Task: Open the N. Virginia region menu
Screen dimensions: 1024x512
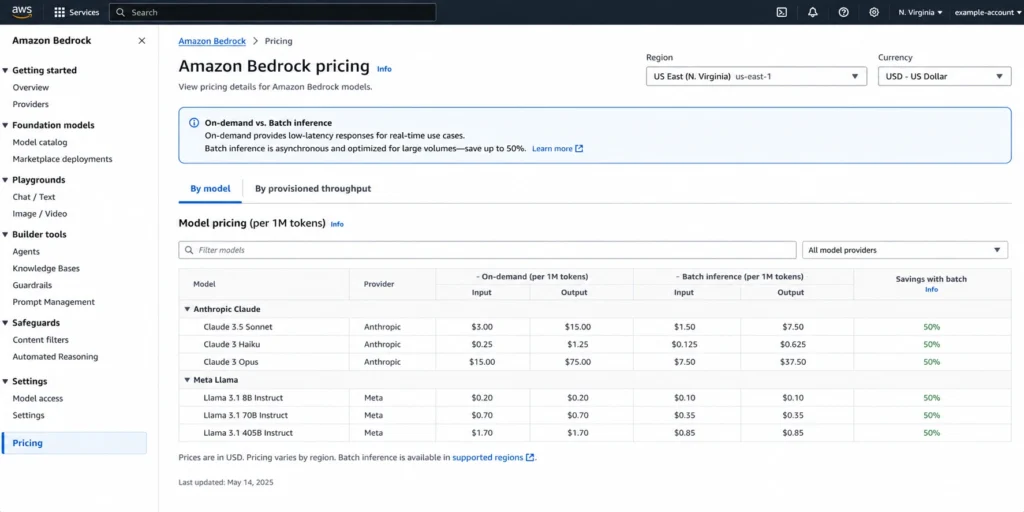Action: pos(921,12)
